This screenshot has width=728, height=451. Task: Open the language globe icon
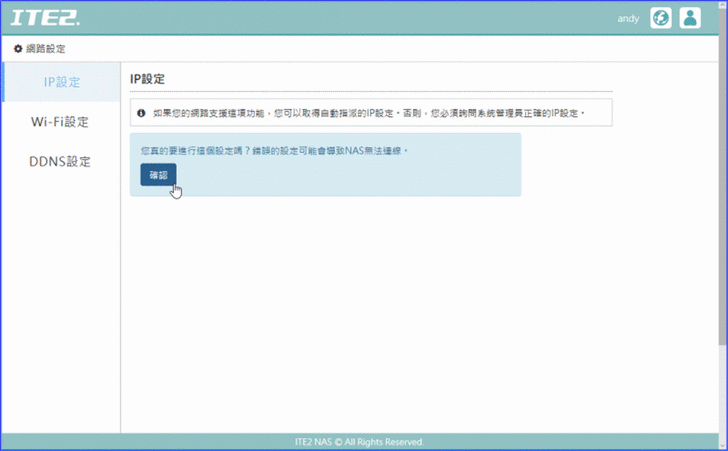tap(661, 18)
